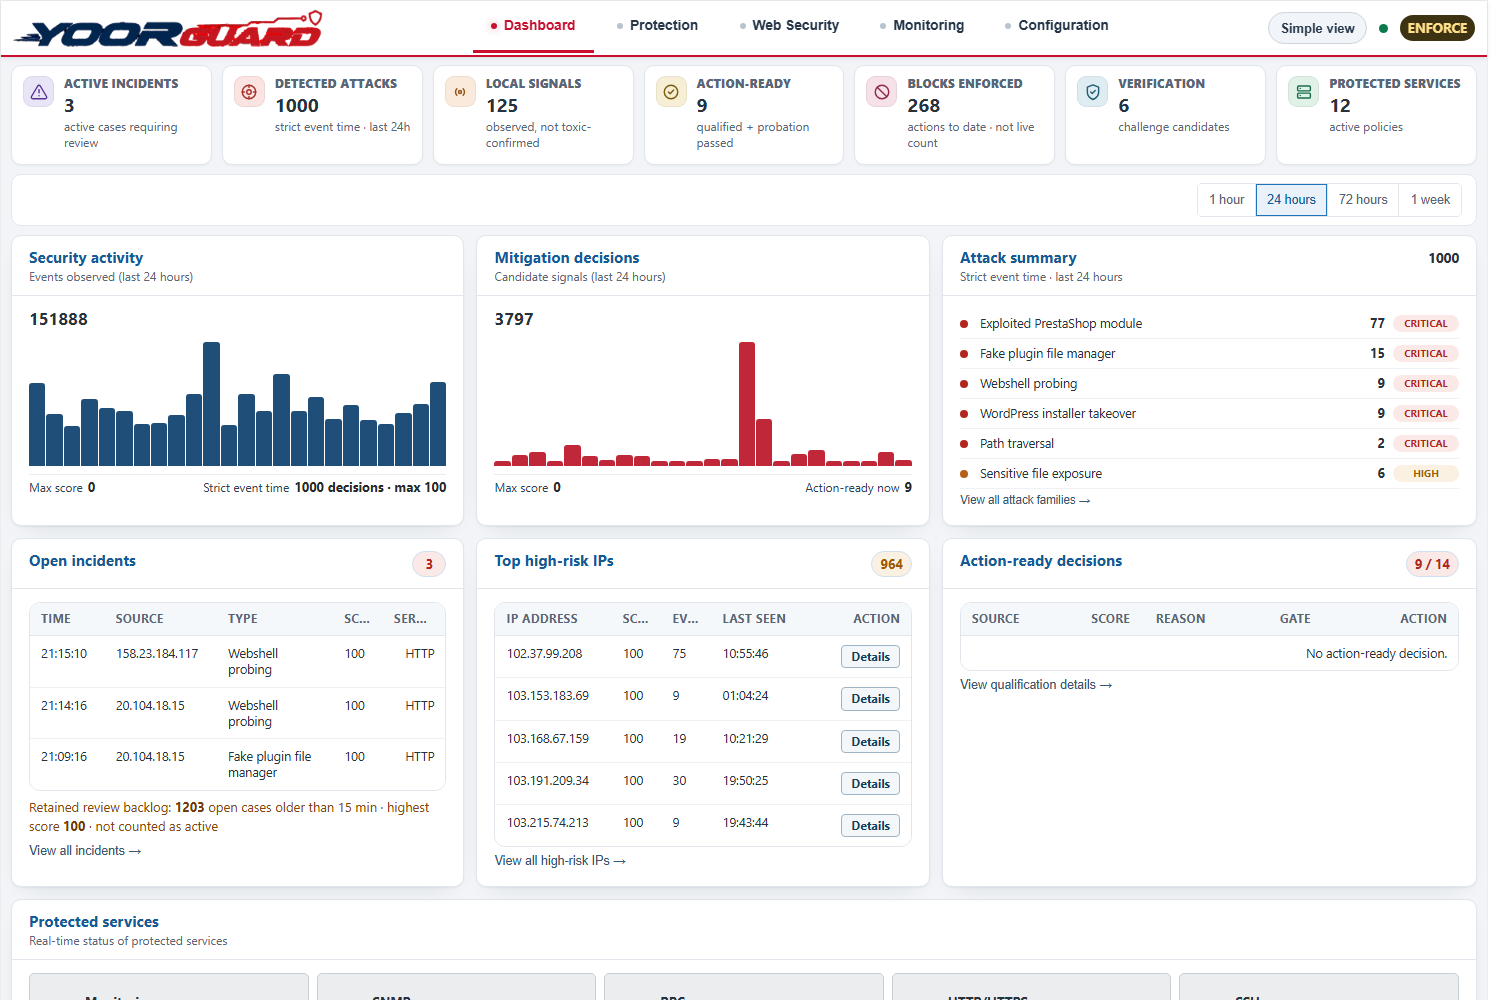
Task: Open the Web Security tab
Action: (x=789, y=26)
